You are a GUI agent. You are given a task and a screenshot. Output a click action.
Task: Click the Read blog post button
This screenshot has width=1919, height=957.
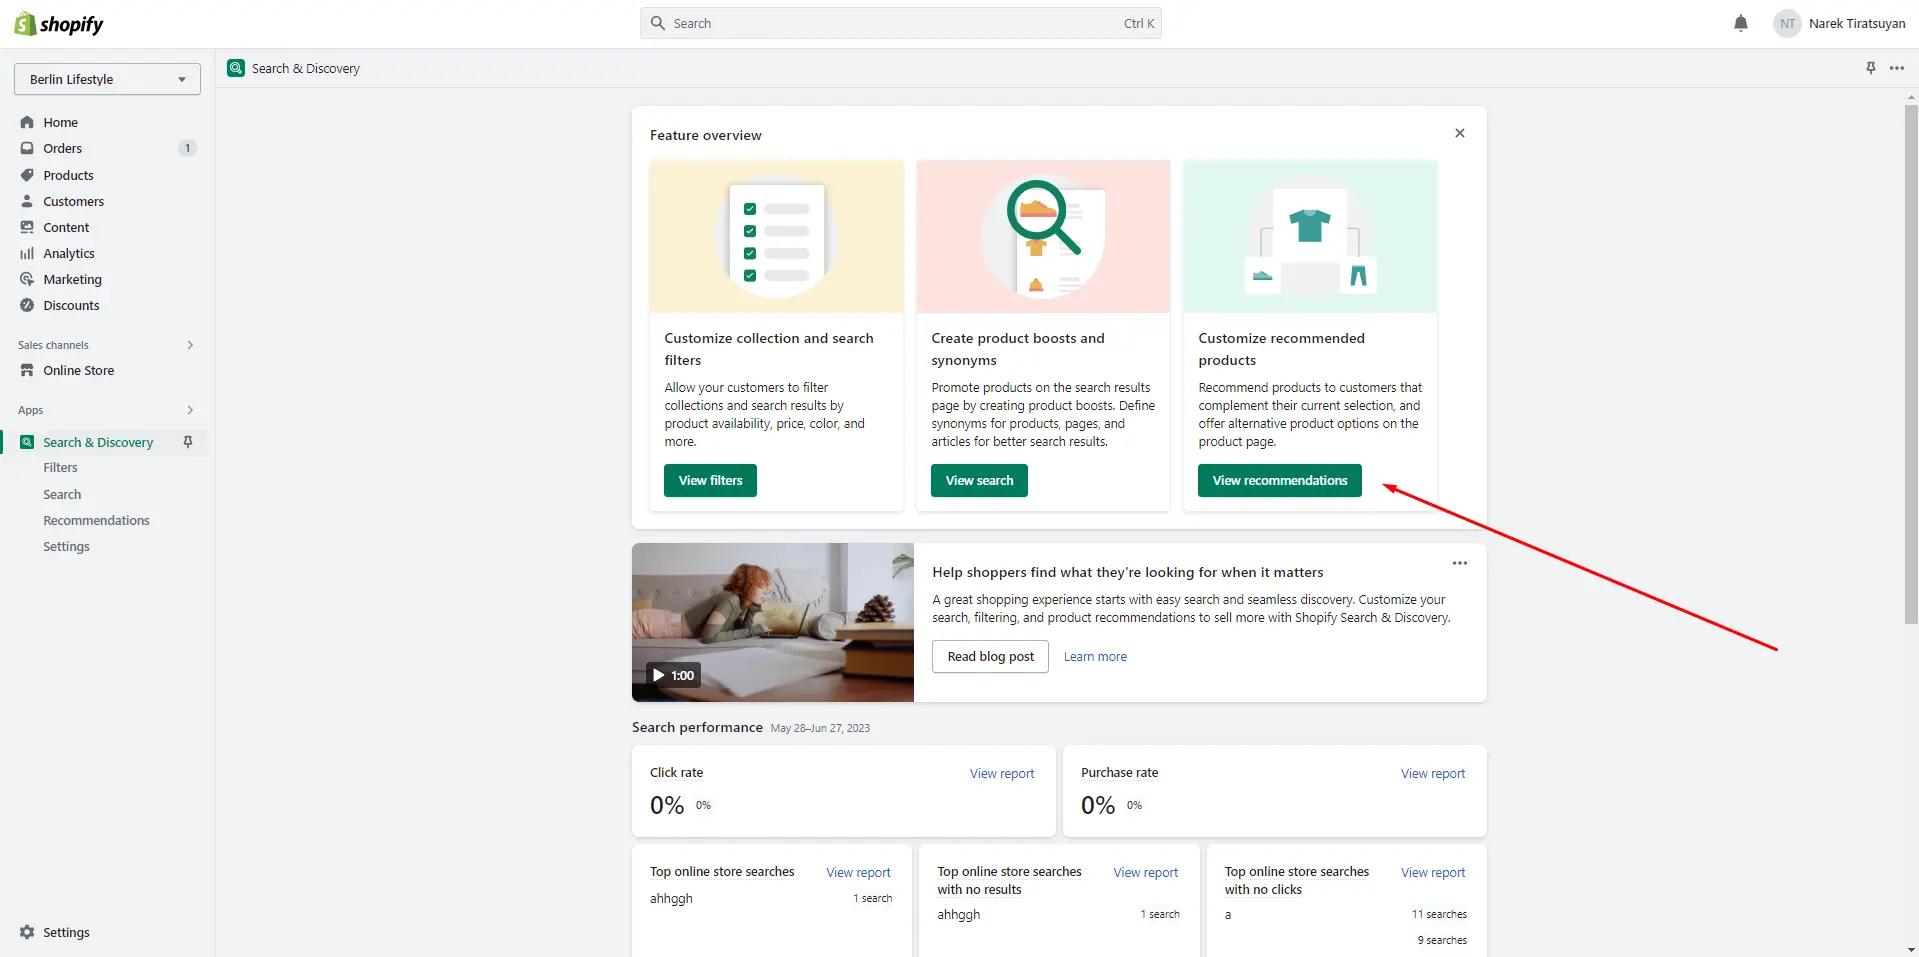[990, 656]
